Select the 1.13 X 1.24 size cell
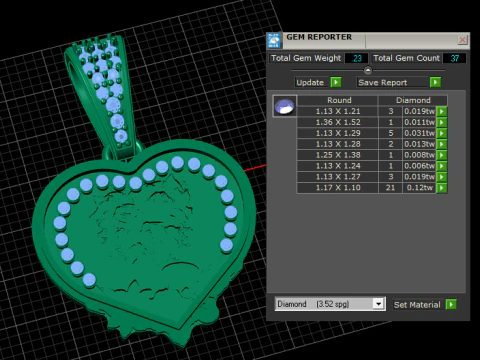This screenshot has width=480, height=360. tap(338, 166)
